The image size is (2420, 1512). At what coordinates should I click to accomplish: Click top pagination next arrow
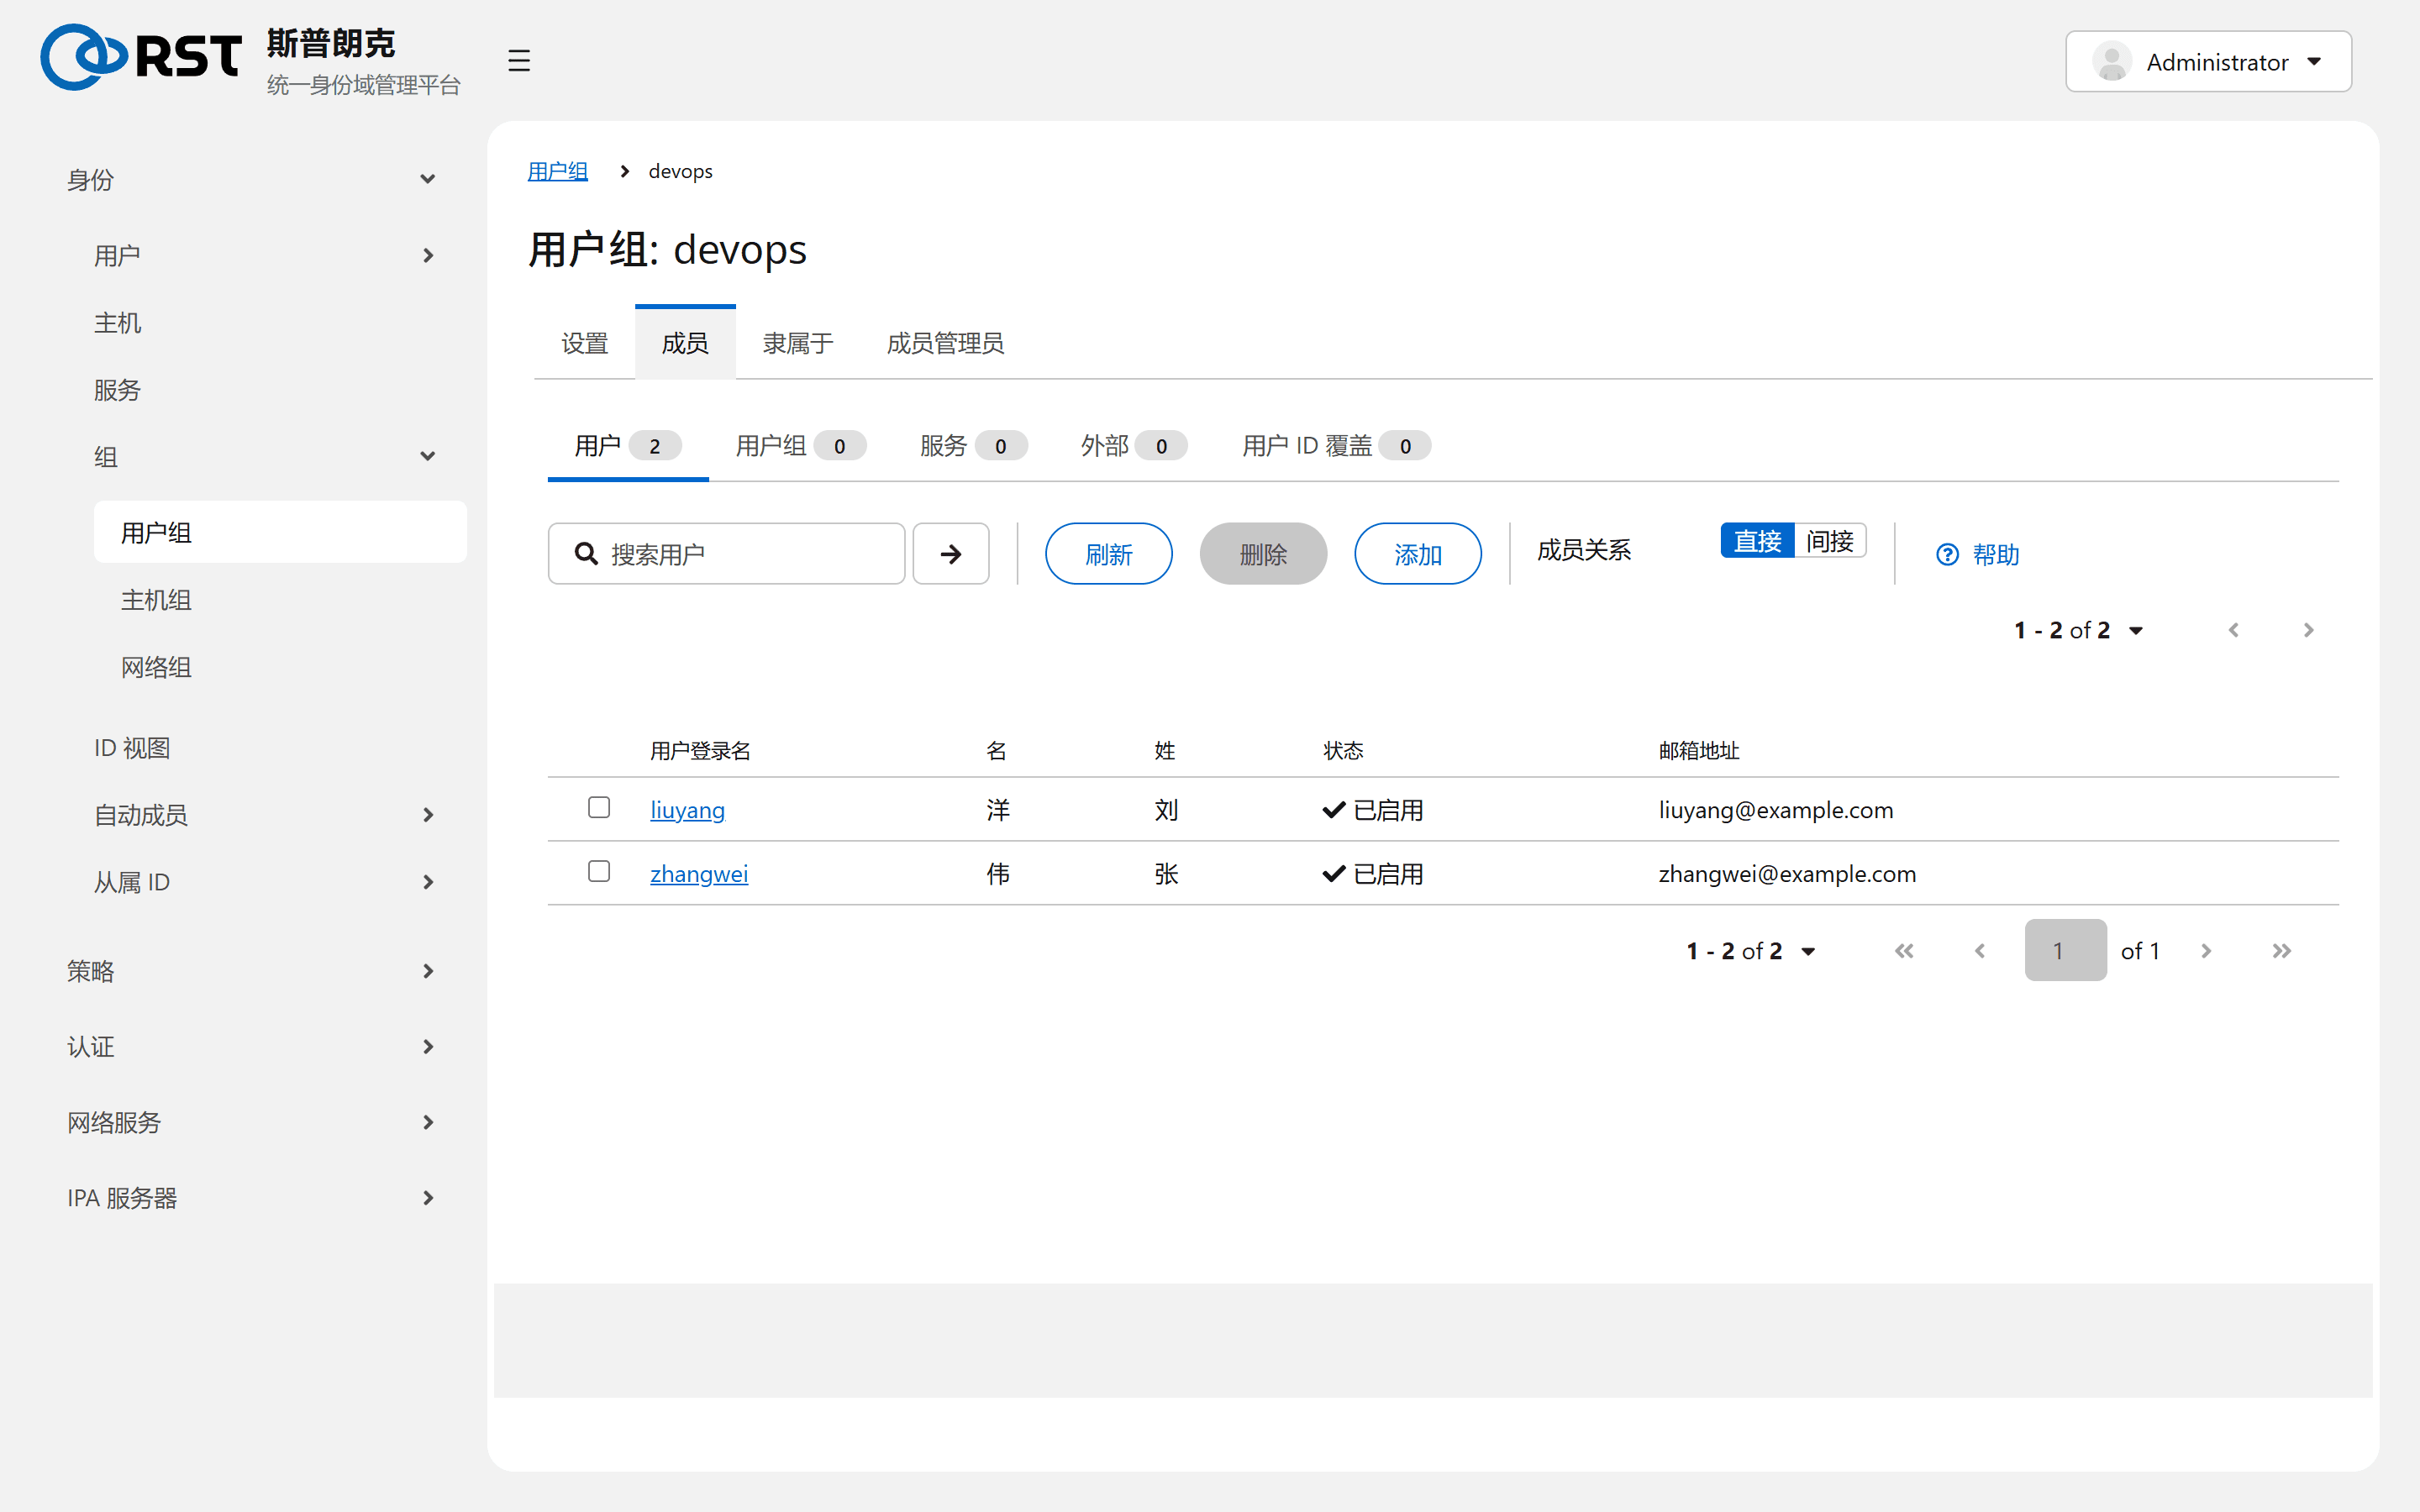[2308, 629]
